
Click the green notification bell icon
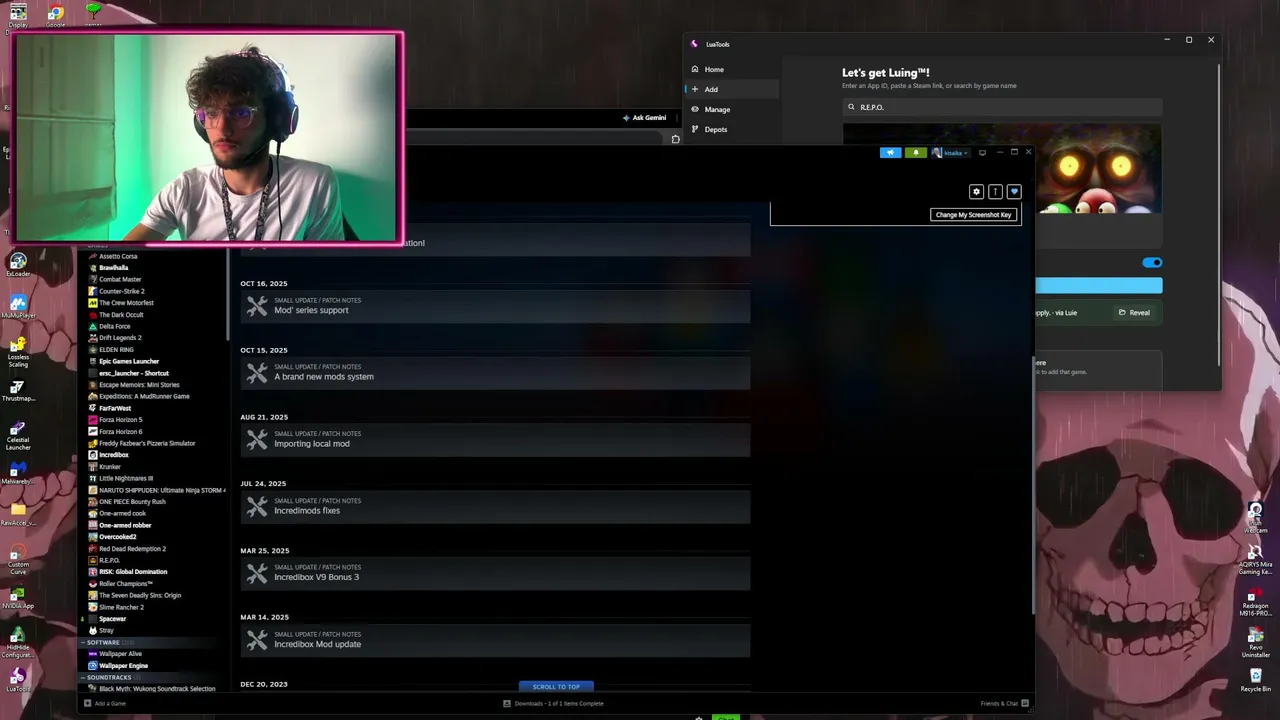point(916,153)
